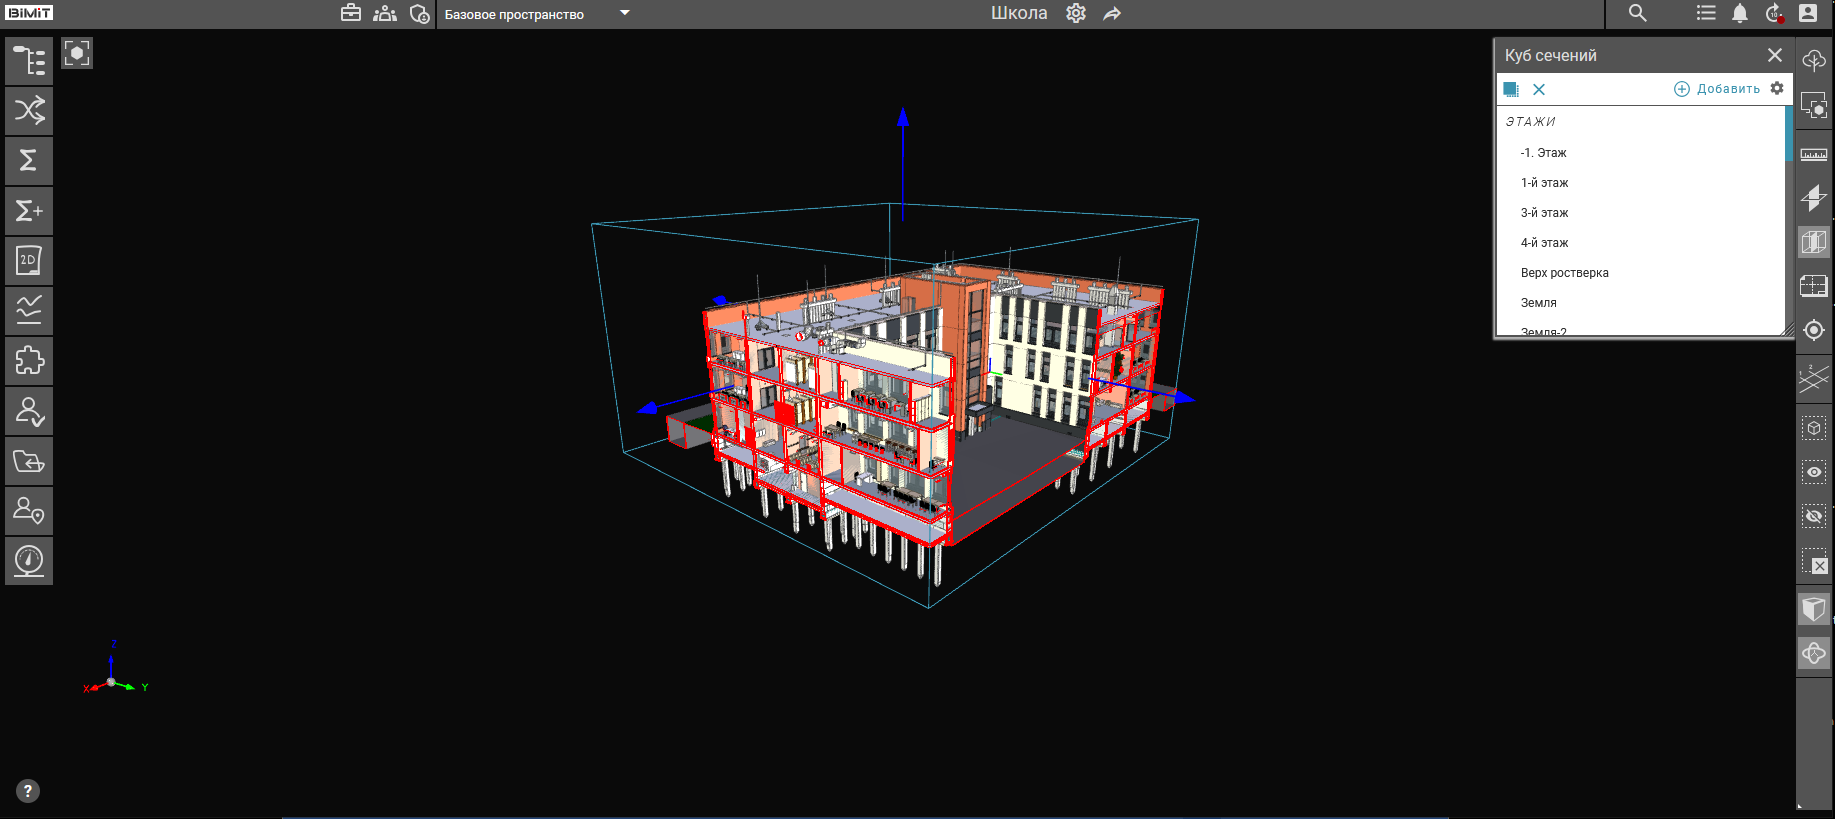Screen dimensions: 1835x819
Task: Click the blue X clear section button
Action: point(1539,89)
